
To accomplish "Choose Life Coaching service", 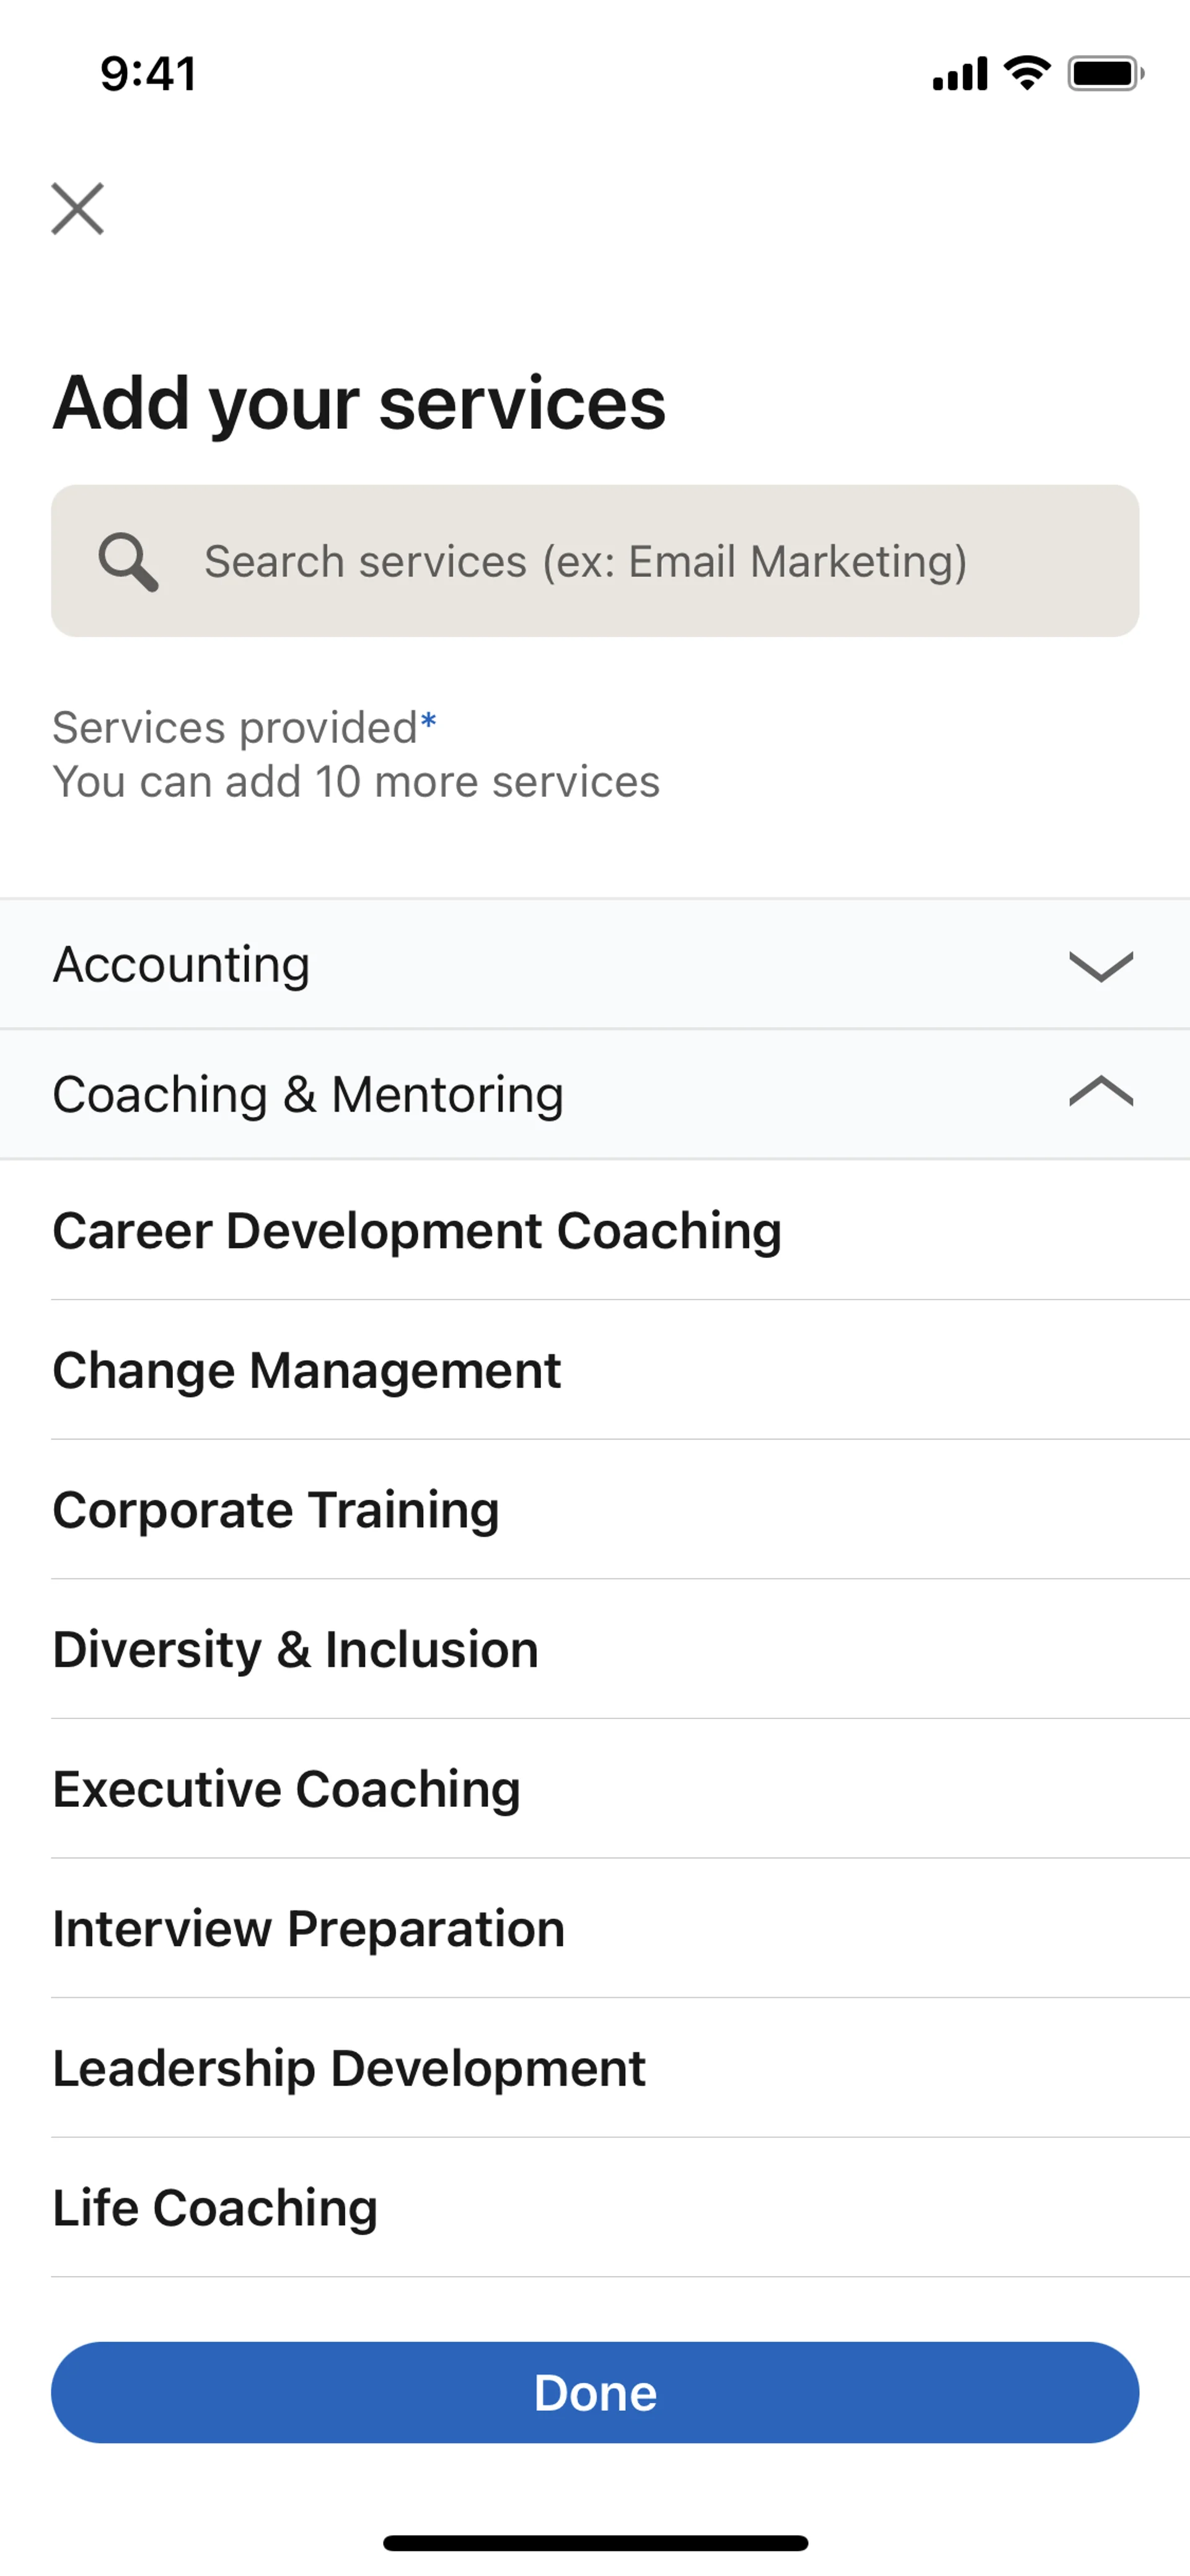I will [x=215, y=2208].
